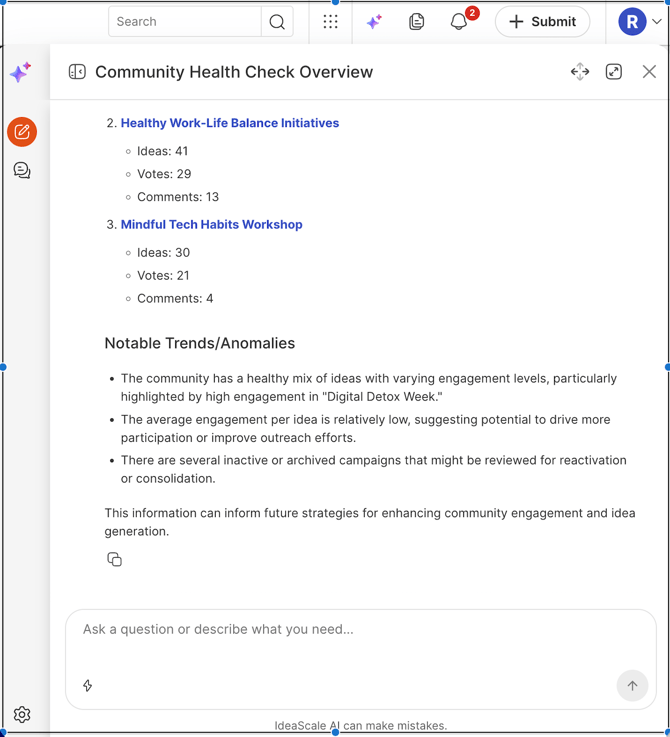Open chat history in left sidebar
The width and height of the screenshot is (670, 737).
(x=22, y=171)
